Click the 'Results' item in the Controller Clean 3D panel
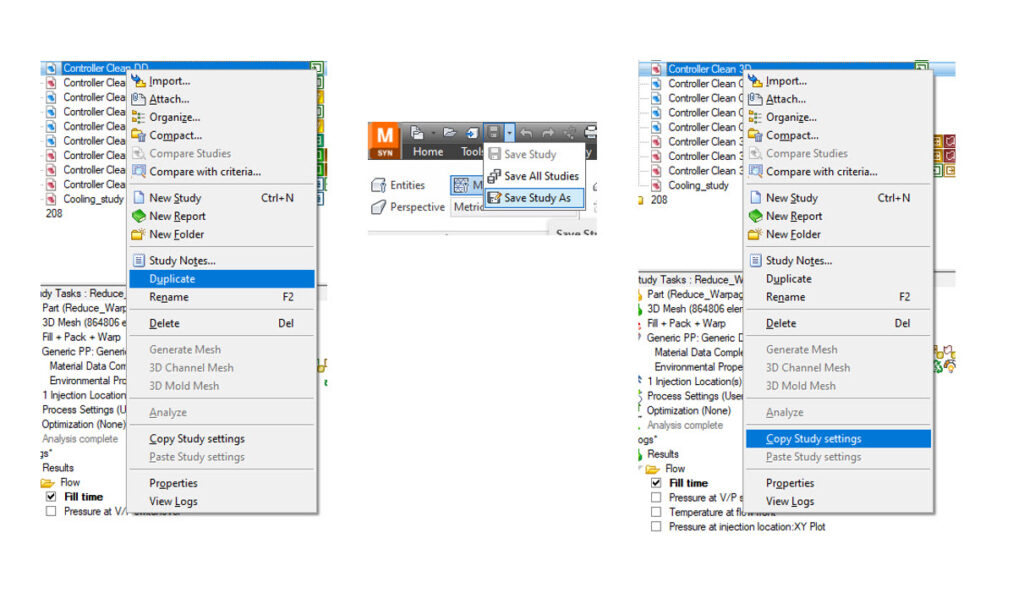The width and height of the screenshot is (1024, 599). (663, 454)
